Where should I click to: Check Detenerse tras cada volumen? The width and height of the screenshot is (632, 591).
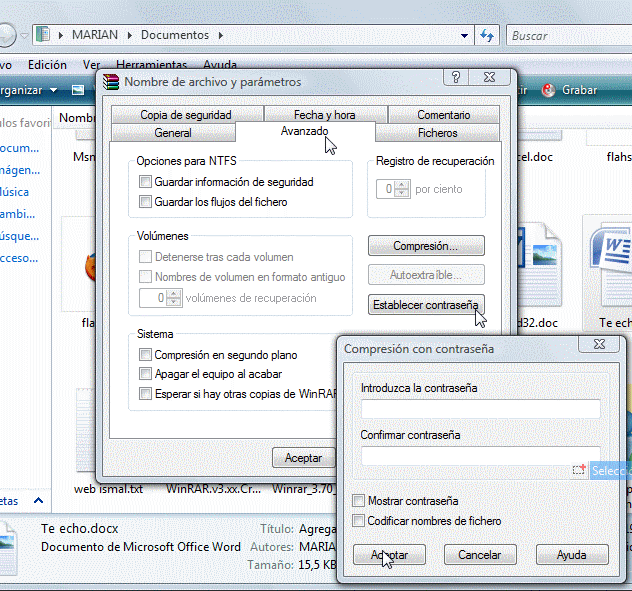[x=145, y=257]
